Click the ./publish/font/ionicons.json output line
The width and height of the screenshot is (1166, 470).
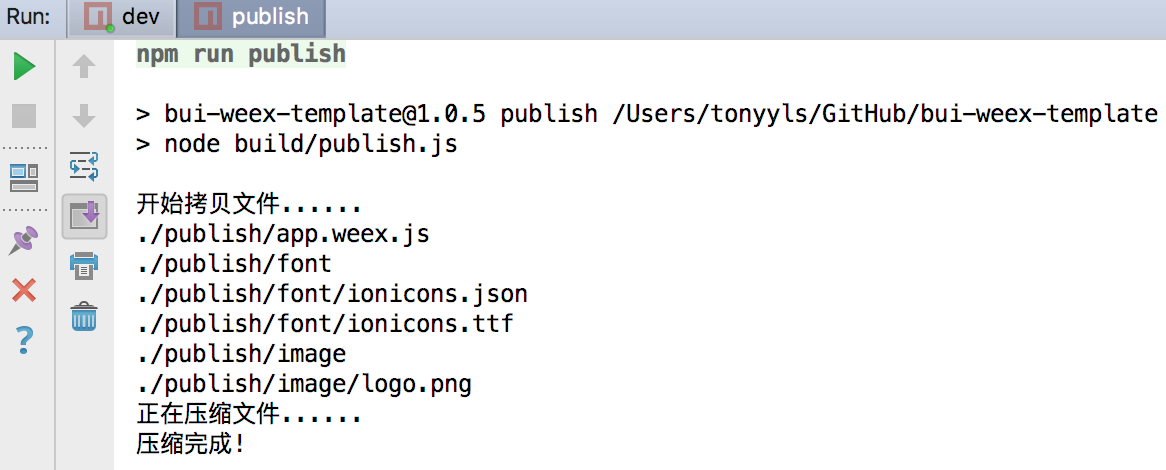click(332, 294)
